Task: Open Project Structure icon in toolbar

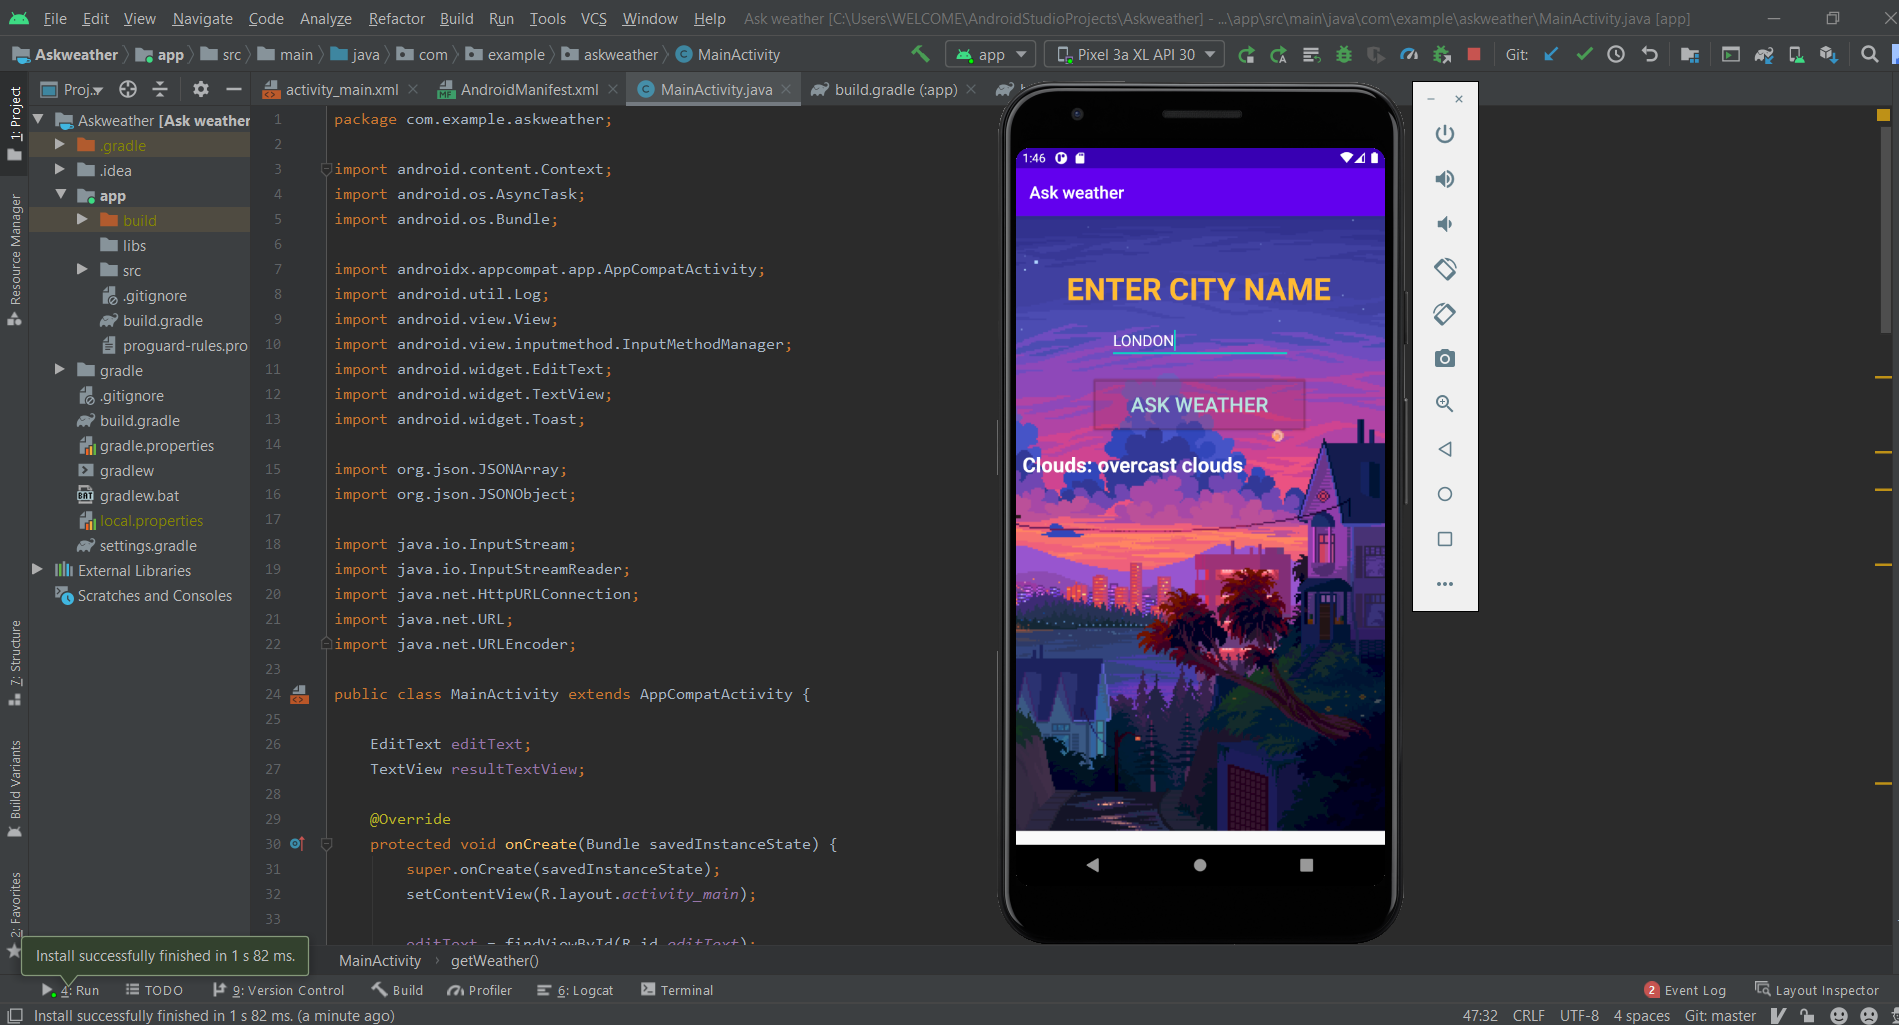Action: pyautogui.click(x=1690, y=55)
